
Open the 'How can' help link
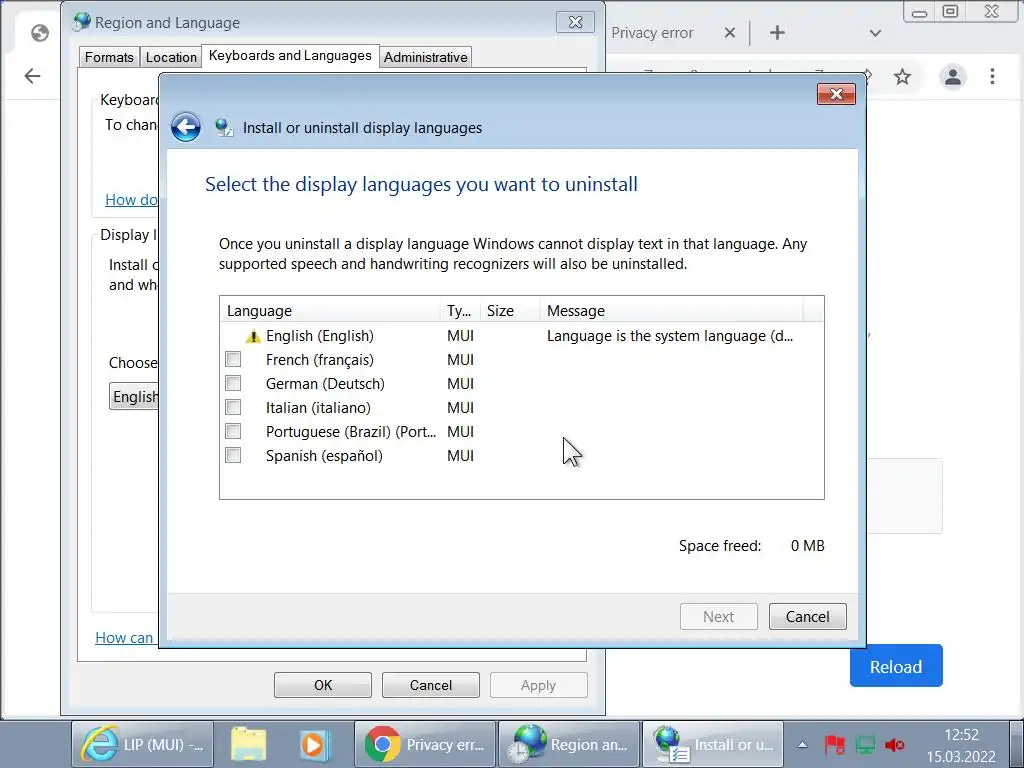pos(124,637)
